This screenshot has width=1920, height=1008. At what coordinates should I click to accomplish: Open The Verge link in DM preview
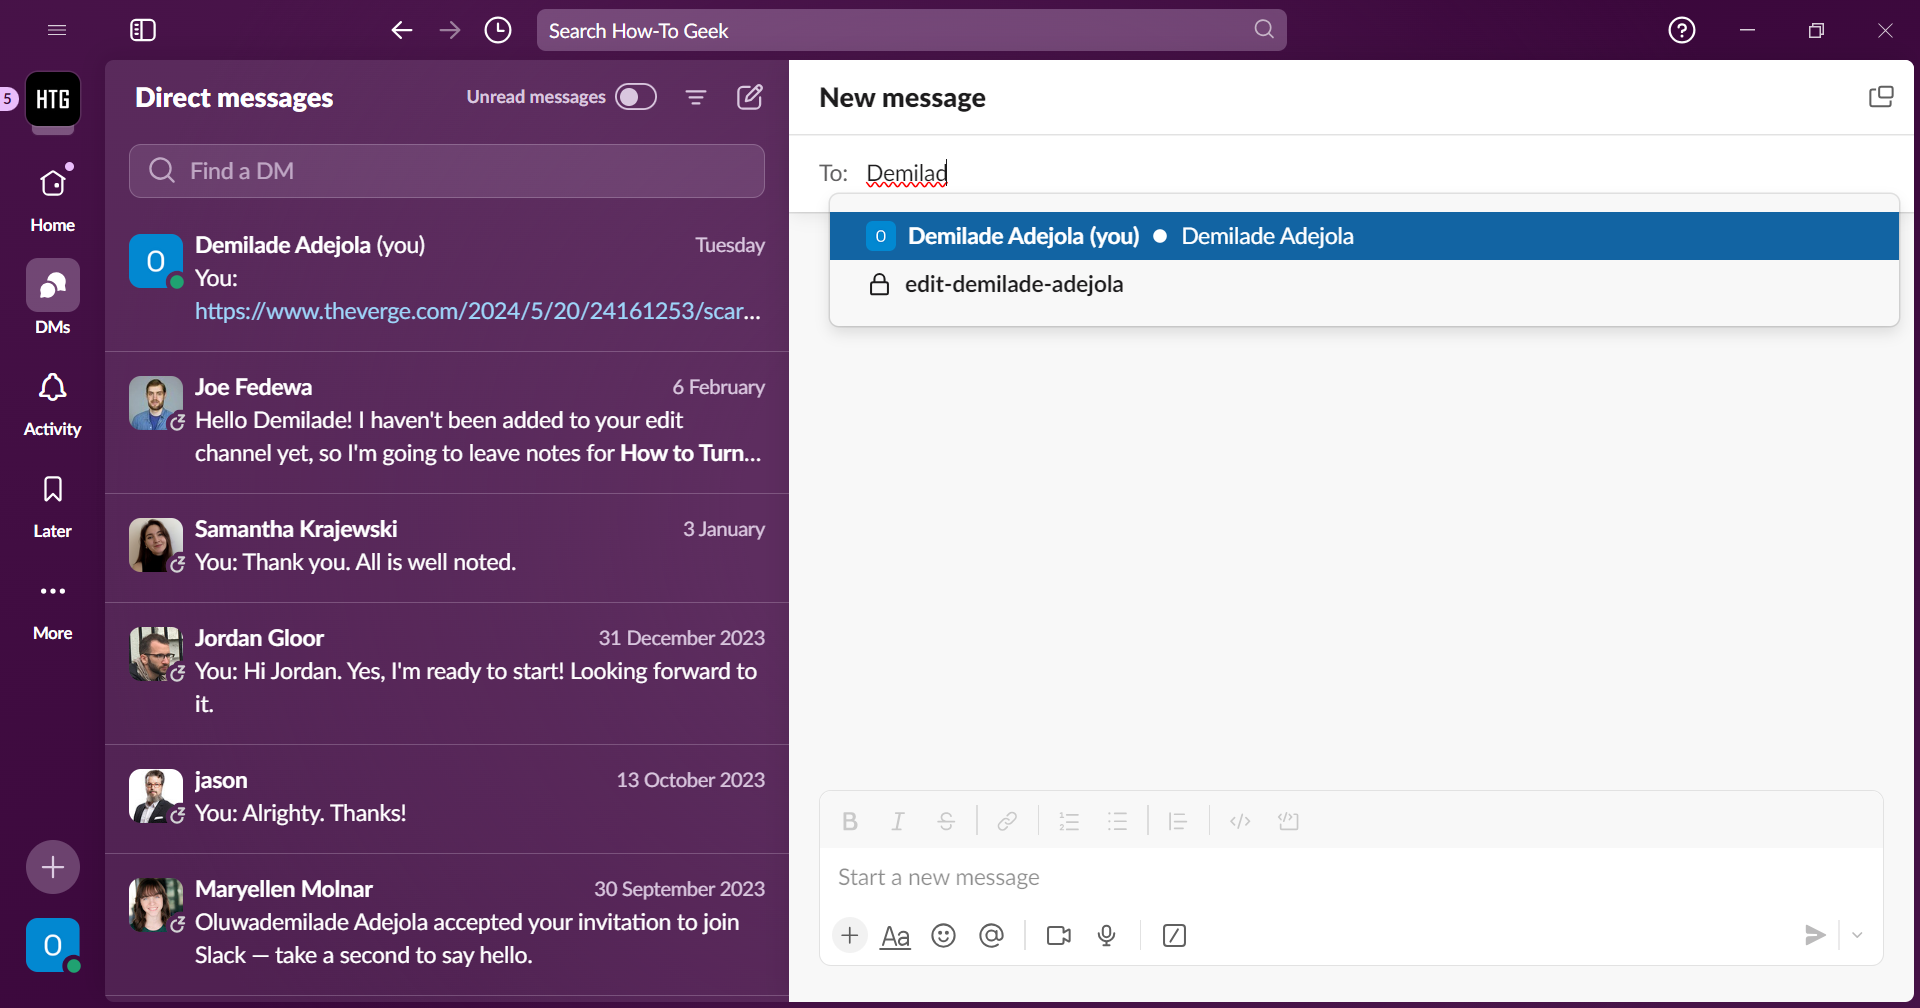[x=477, y=311]
